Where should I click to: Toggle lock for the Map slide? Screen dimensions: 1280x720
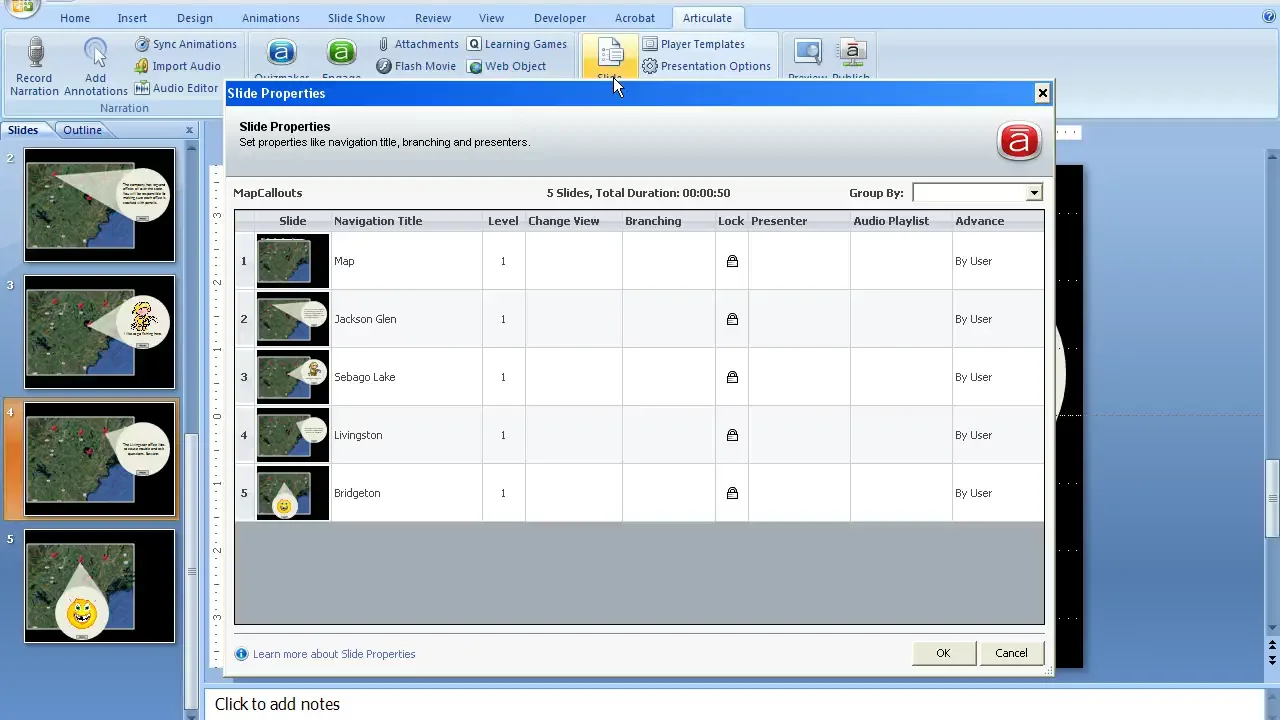click(732, 261)
